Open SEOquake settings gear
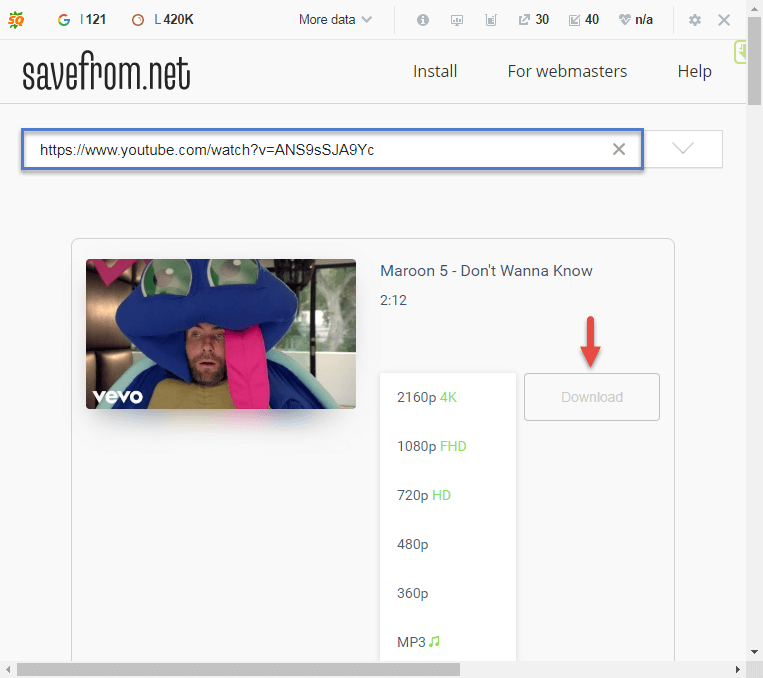This screenshot has width=763, height=678. point(695,20)
